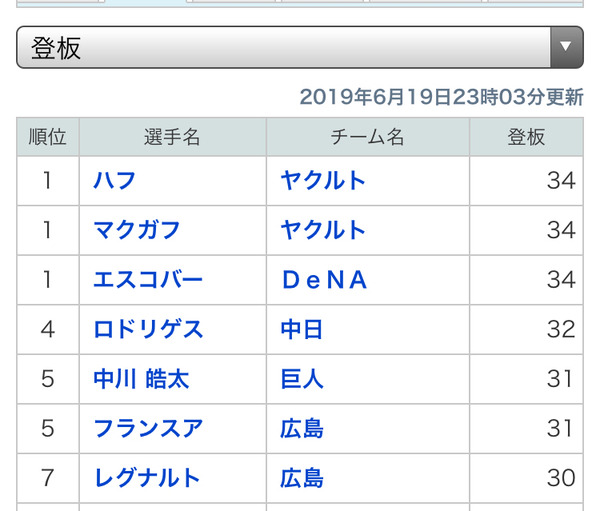Open player ロドリゲス profile link

pos(148,329)
